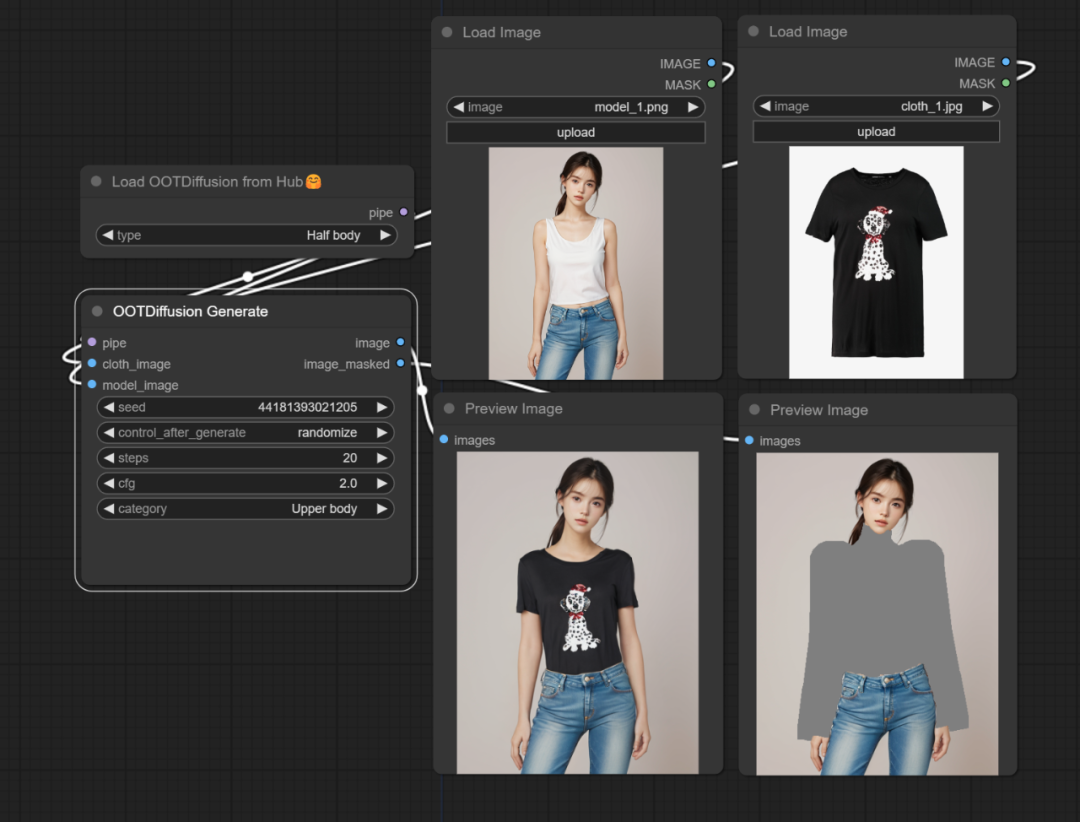
Task: Increase the seed value
Action: (x=382, y=407)
